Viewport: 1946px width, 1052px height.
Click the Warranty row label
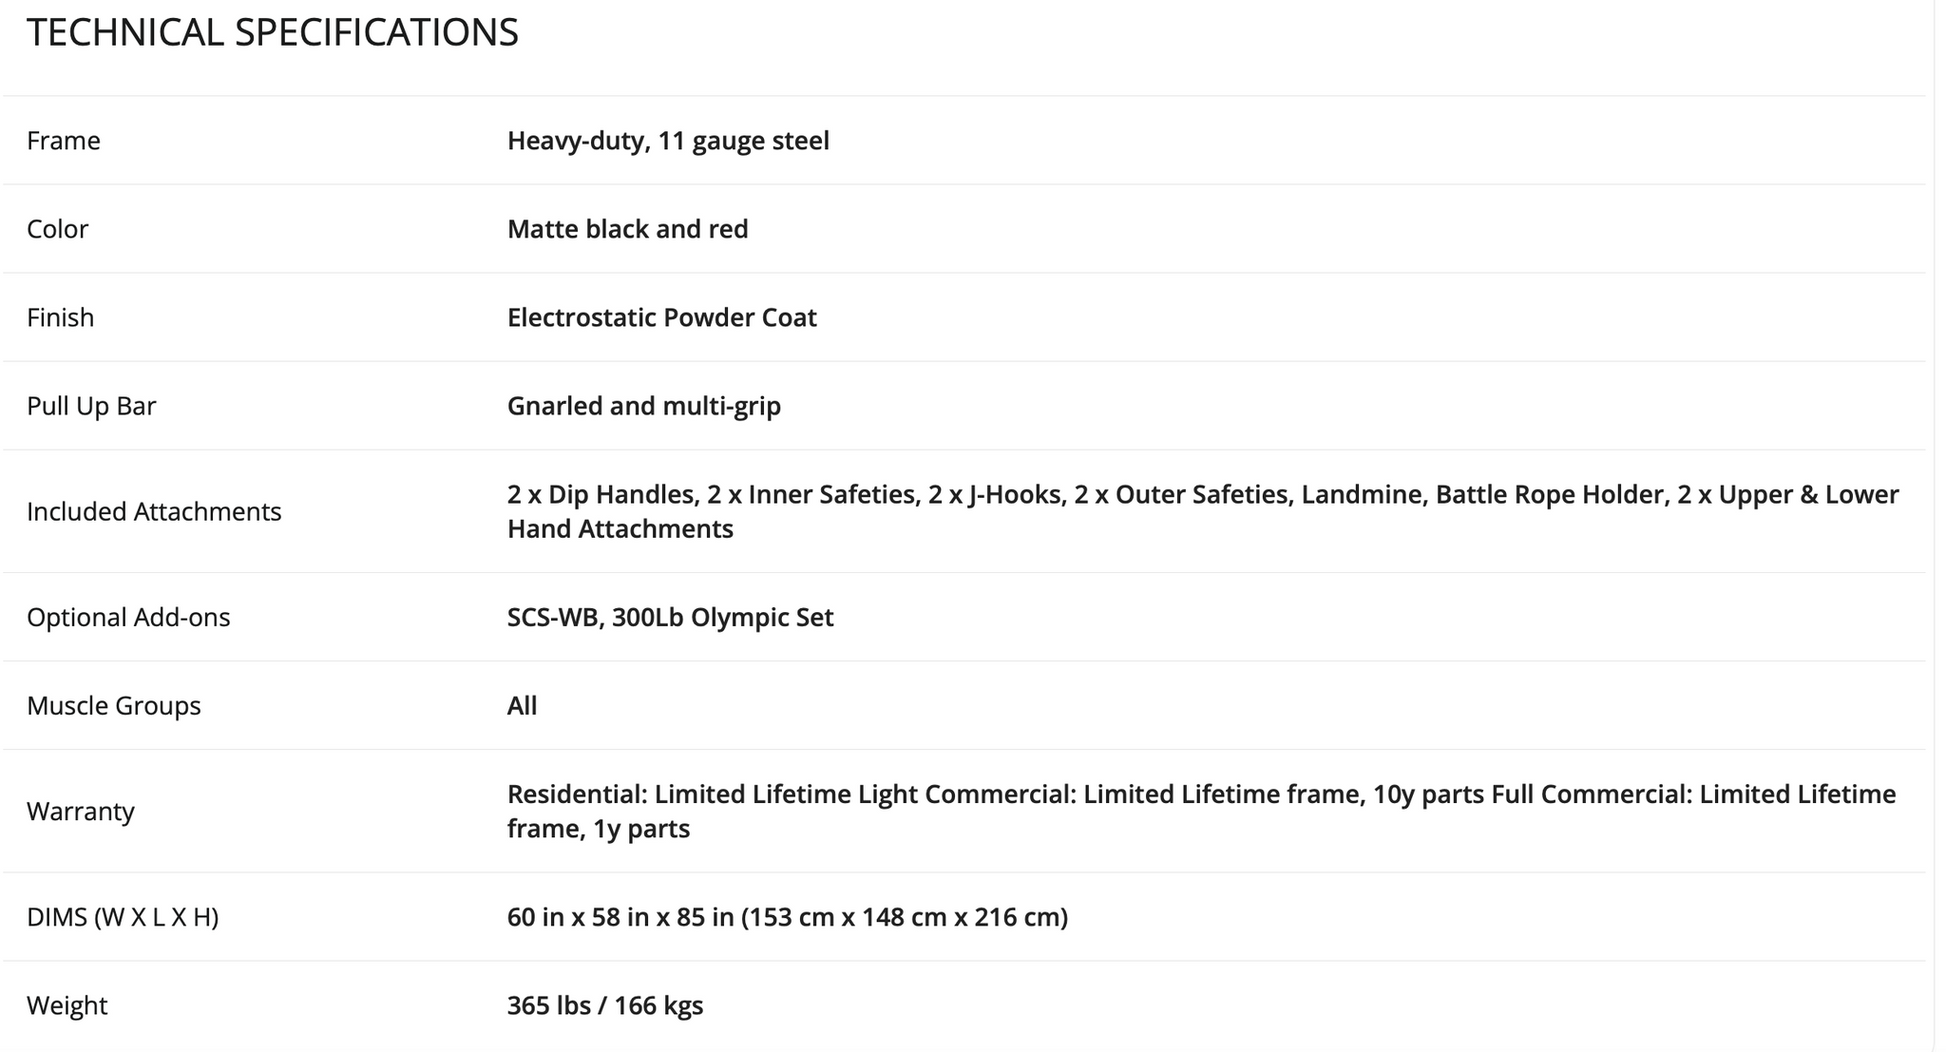(80, 812)
